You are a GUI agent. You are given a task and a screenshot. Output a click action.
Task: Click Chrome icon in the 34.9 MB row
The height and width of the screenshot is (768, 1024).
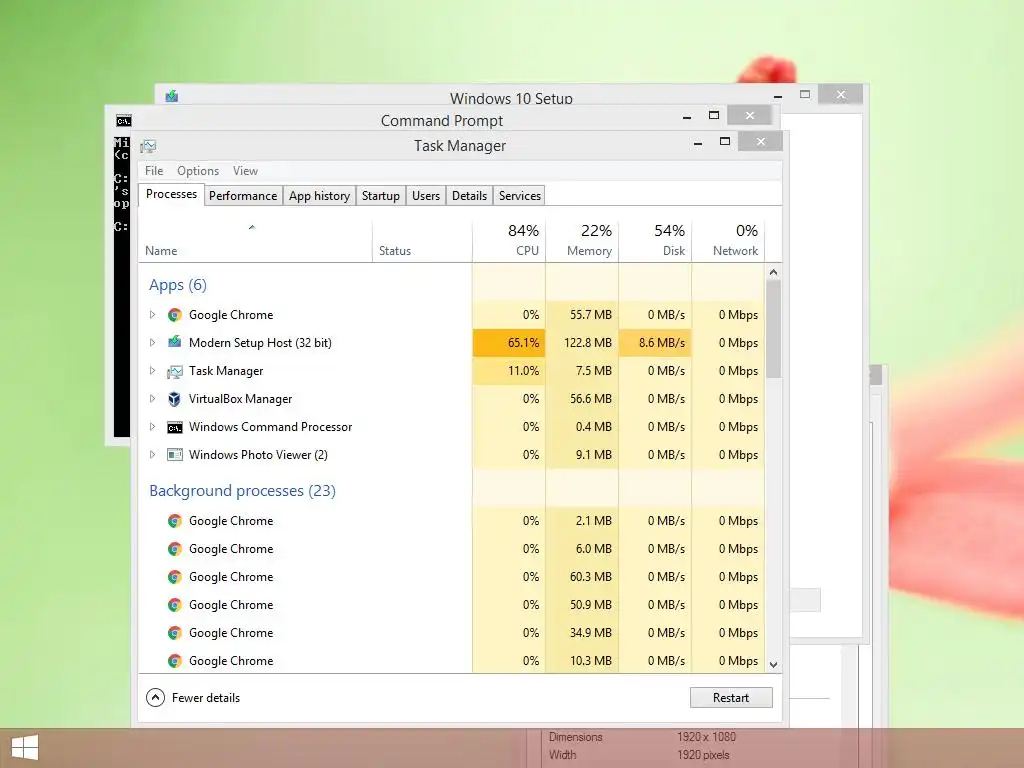(174, 633)
